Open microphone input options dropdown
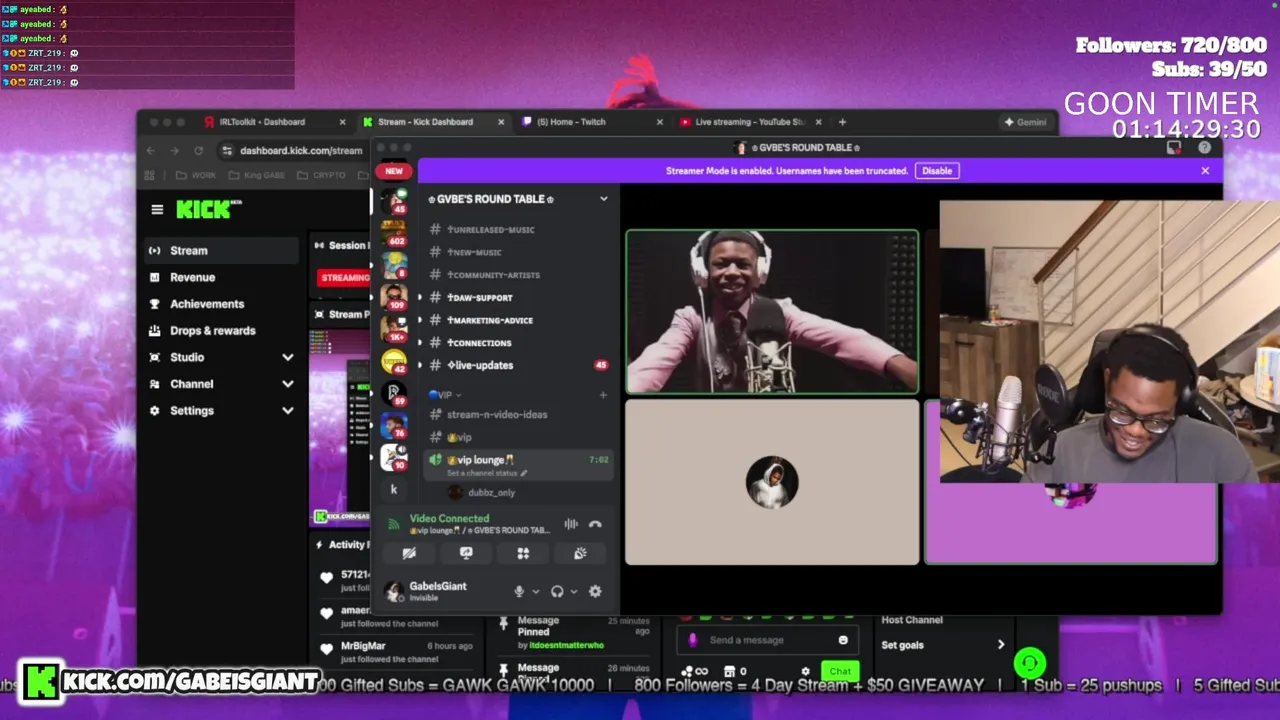The height and width of the screenshot is (720, 1280). coord(535,591)
